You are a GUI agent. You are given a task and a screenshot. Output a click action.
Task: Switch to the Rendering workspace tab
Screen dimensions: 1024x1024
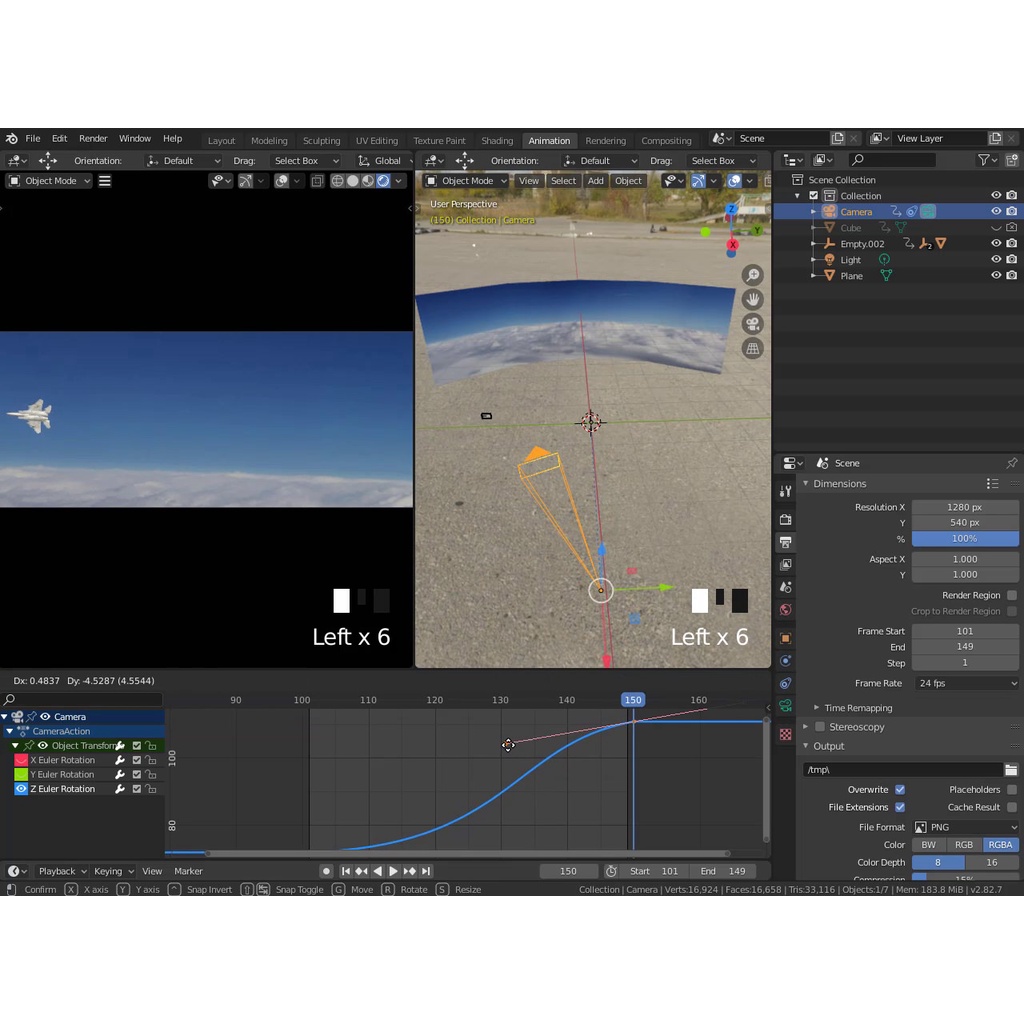pyautogui.click(x=605, y=141)
